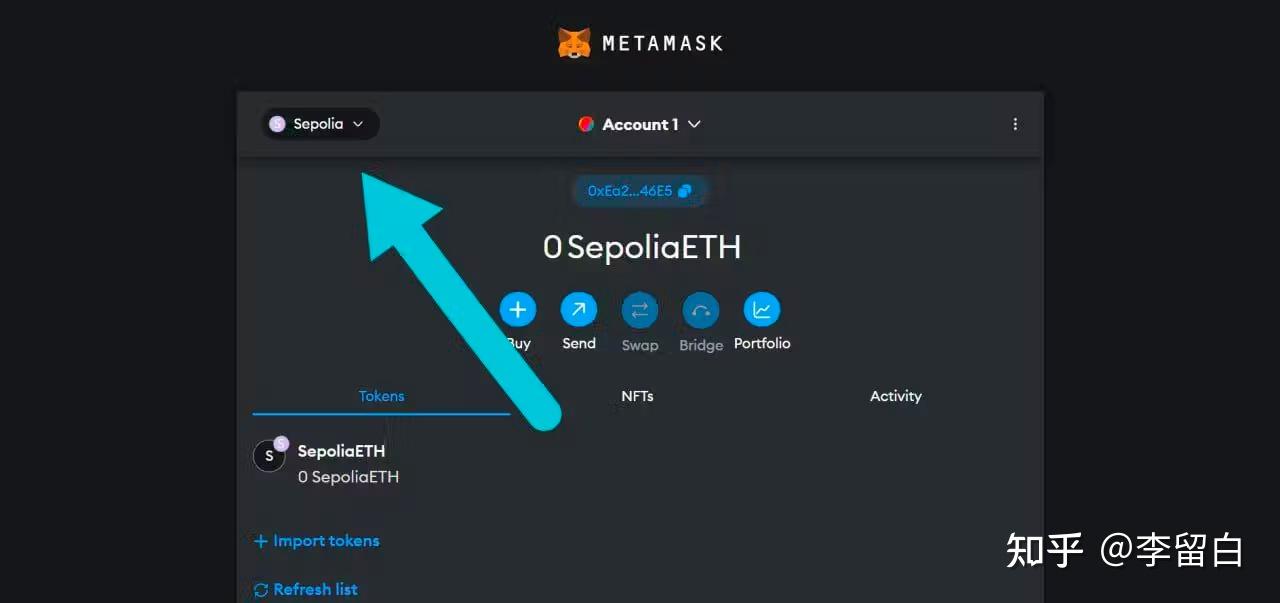
Task: Click the MetaMask fox logo
Action: (x=573, y=42)
